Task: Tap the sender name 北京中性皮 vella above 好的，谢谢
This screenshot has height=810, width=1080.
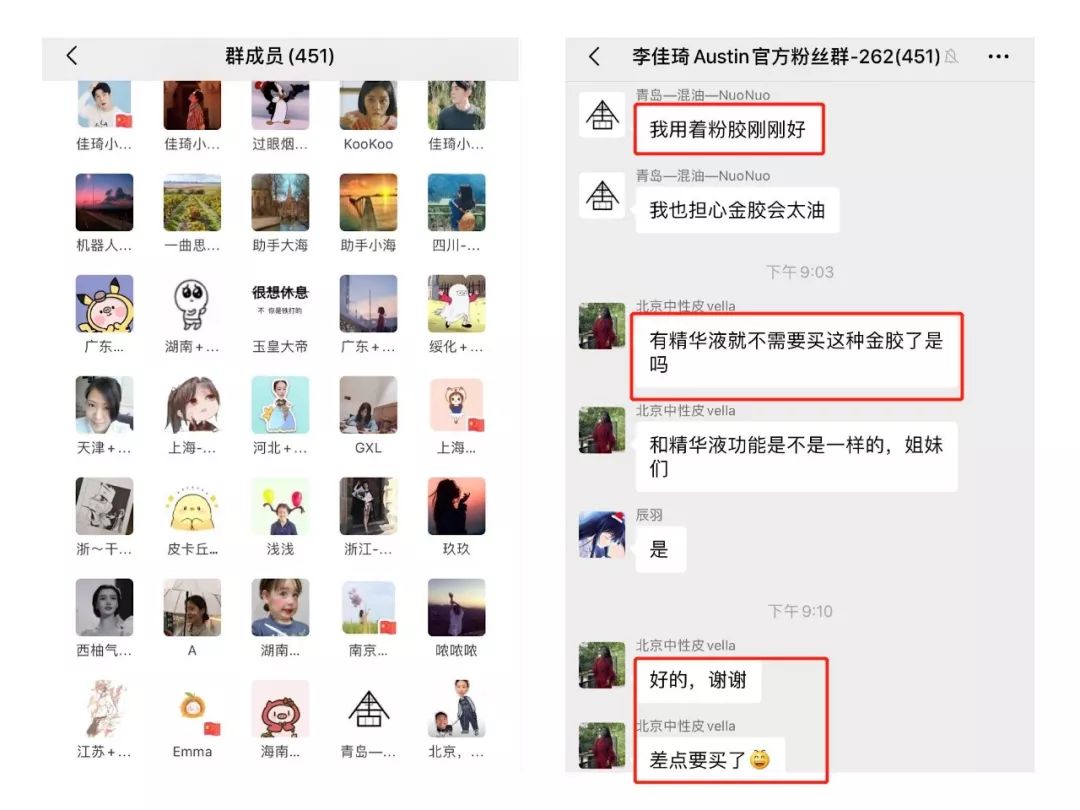Action: [685, 645]
